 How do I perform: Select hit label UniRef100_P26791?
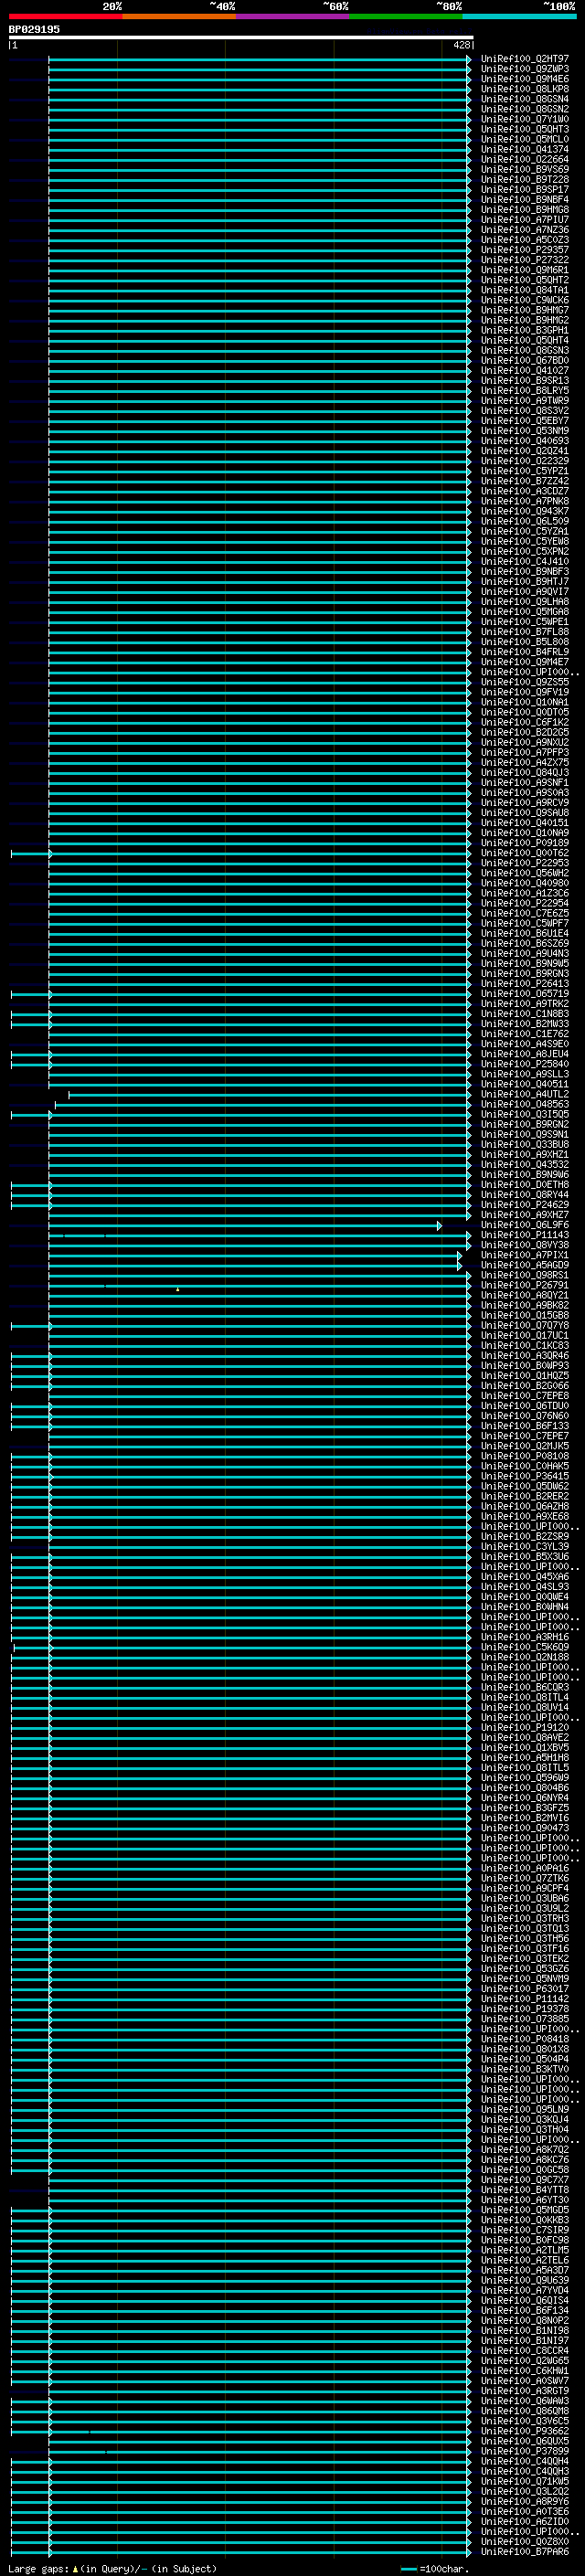click(525, 1285)
